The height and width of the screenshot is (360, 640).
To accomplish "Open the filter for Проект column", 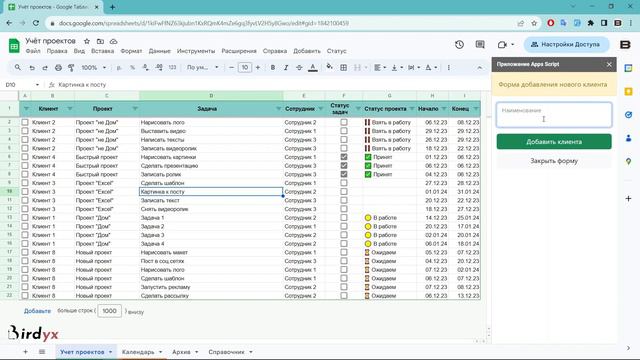I will [135, 109].
